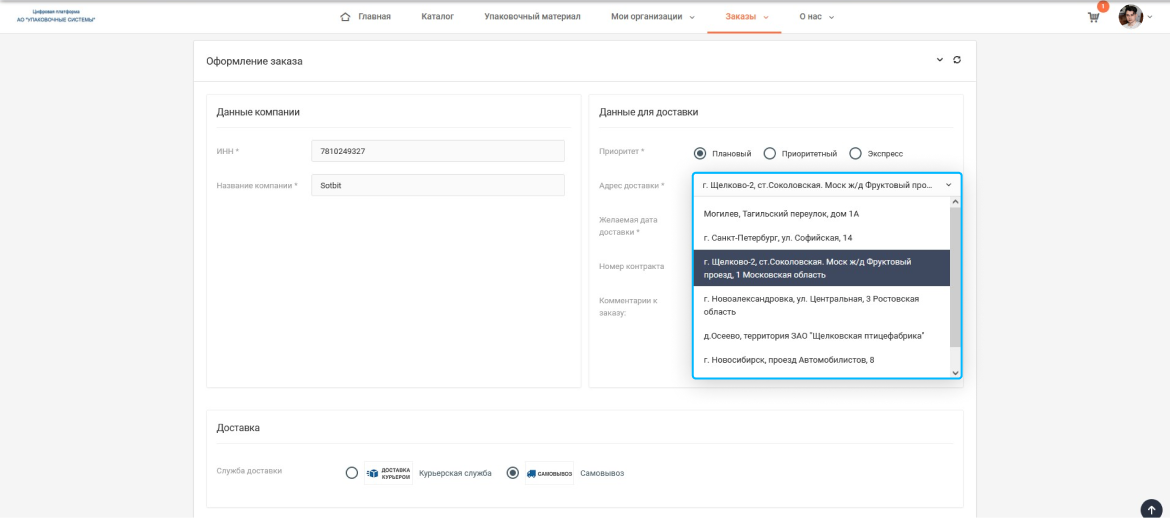Click the Доставка курьером logo
The width and height of the screenshot is (1170, 518).
click(x=388, y=473)
